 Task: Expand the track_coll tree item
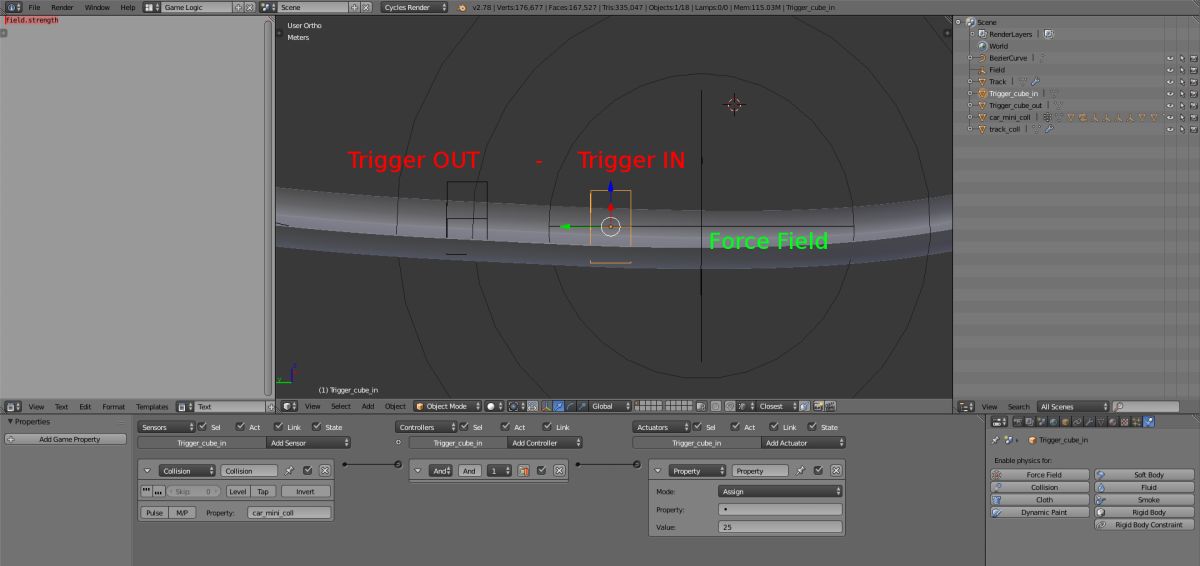point(970,129)
